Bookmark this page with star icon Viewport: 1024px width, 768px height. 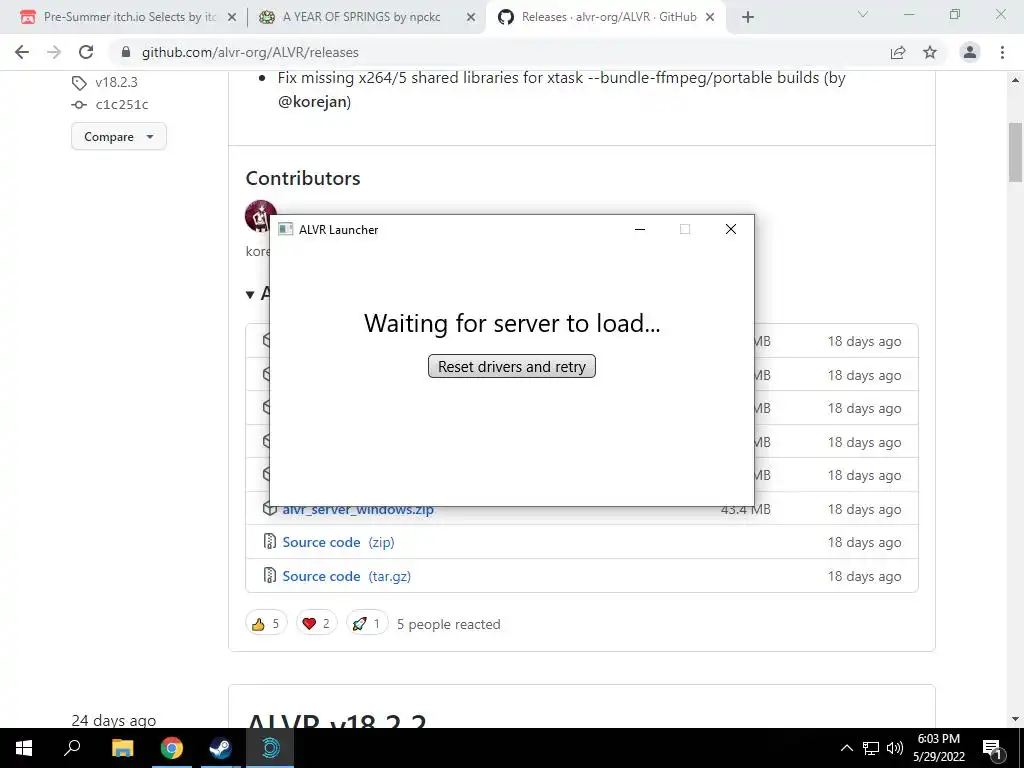(930, 52)
